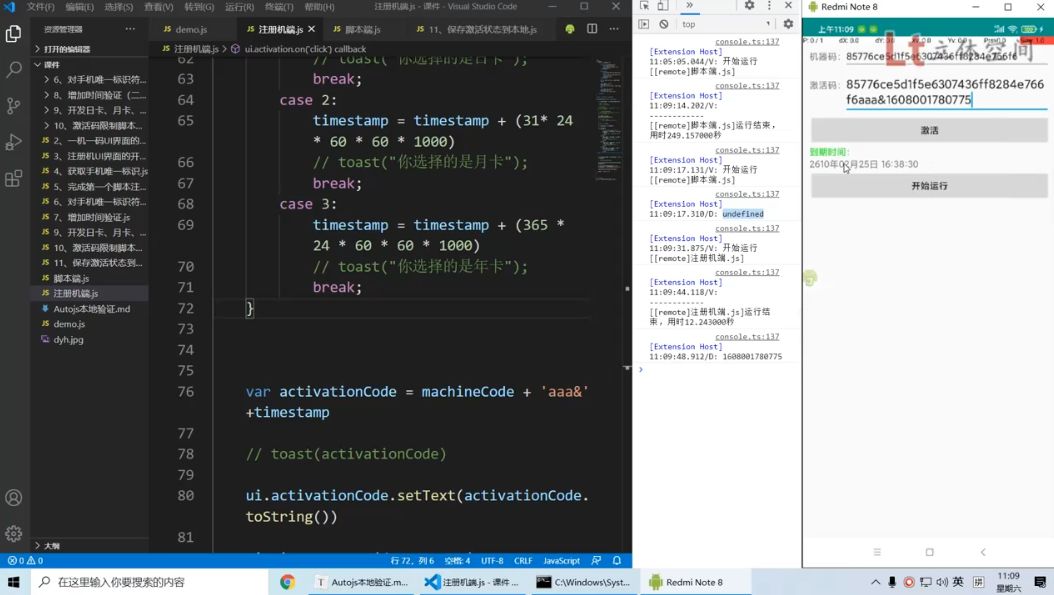Open Run and Debug view
1054x595 pixels.
14,142
